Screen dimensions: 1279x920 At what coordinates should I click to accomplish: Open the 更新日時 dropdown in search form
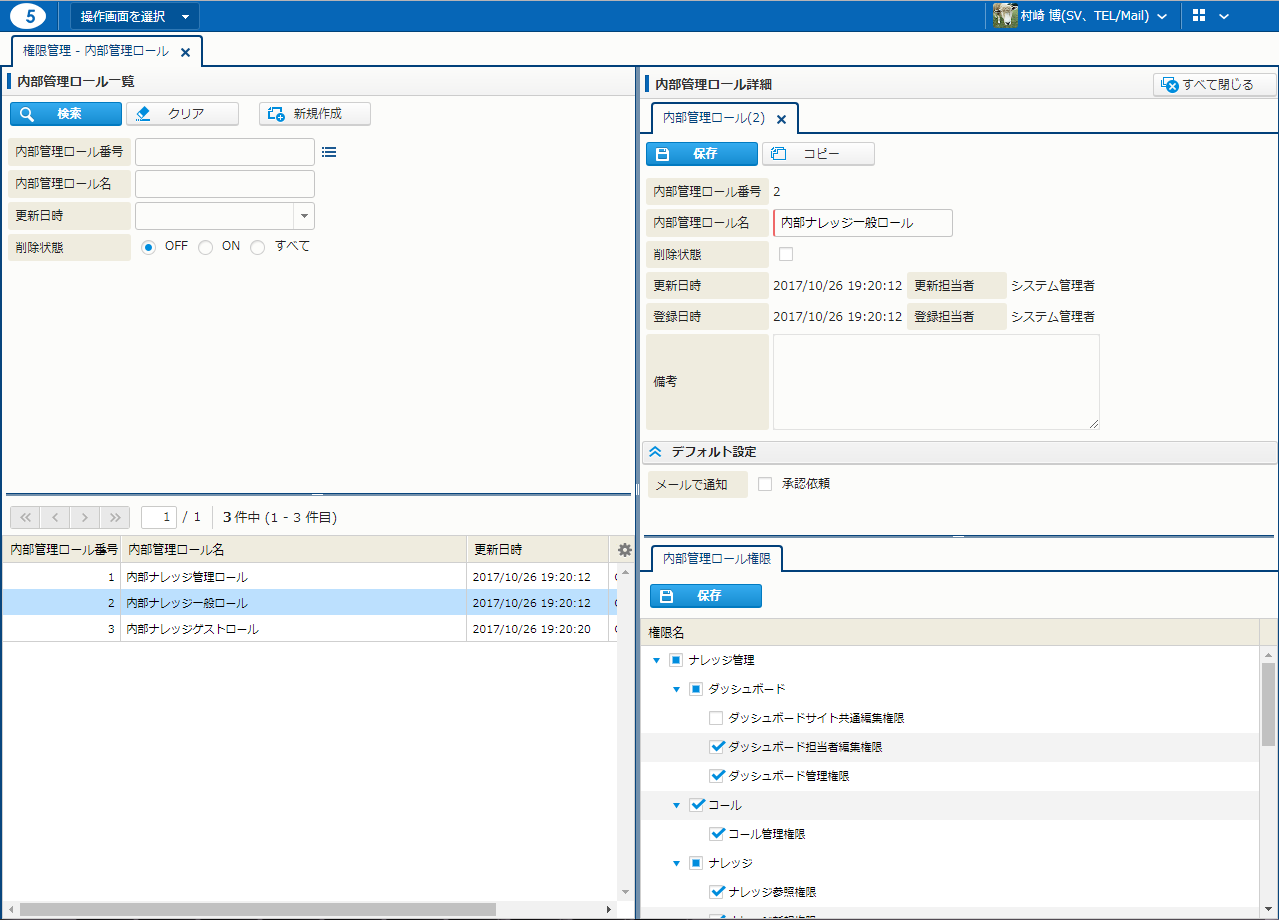304,216
